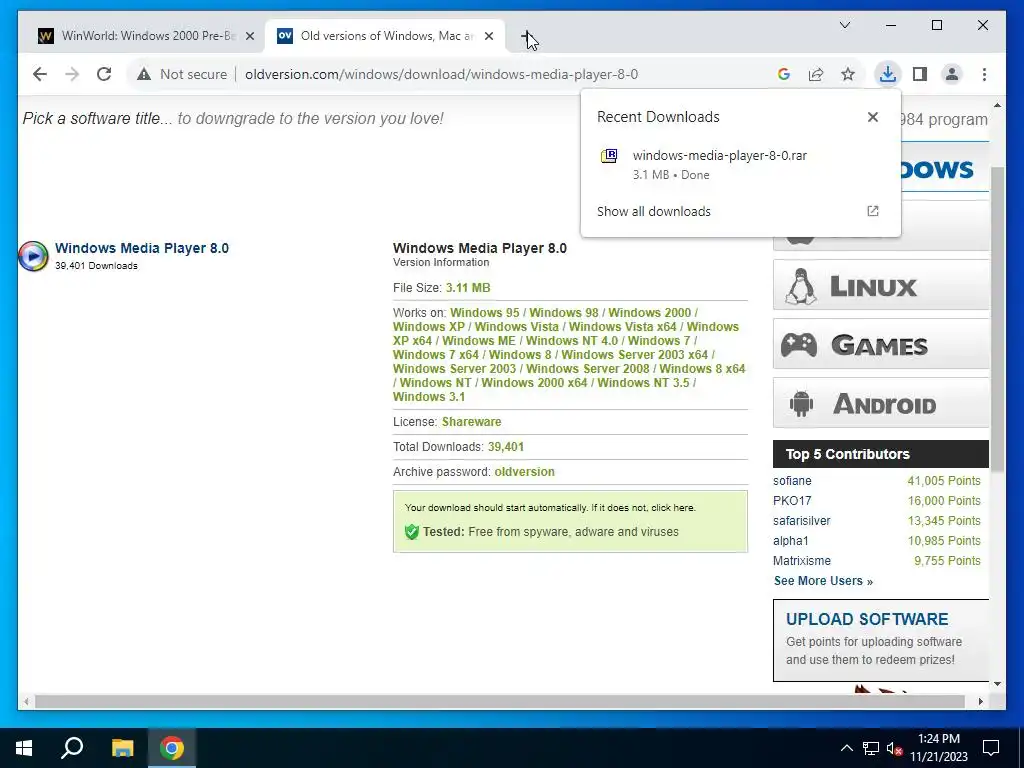Viewport: 1024px width, 768px height.
Task: Click the Google search icon in the address bar
Action: (x=784, y=74)
